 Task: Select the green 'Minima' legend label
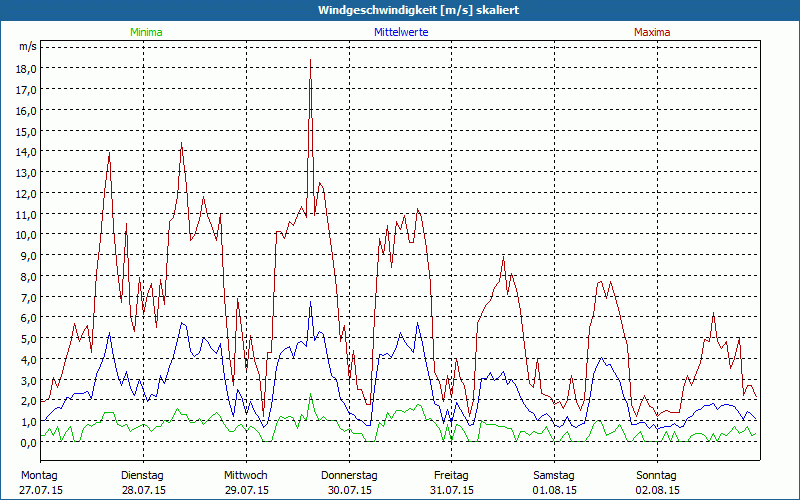click(x=146, y=32)
